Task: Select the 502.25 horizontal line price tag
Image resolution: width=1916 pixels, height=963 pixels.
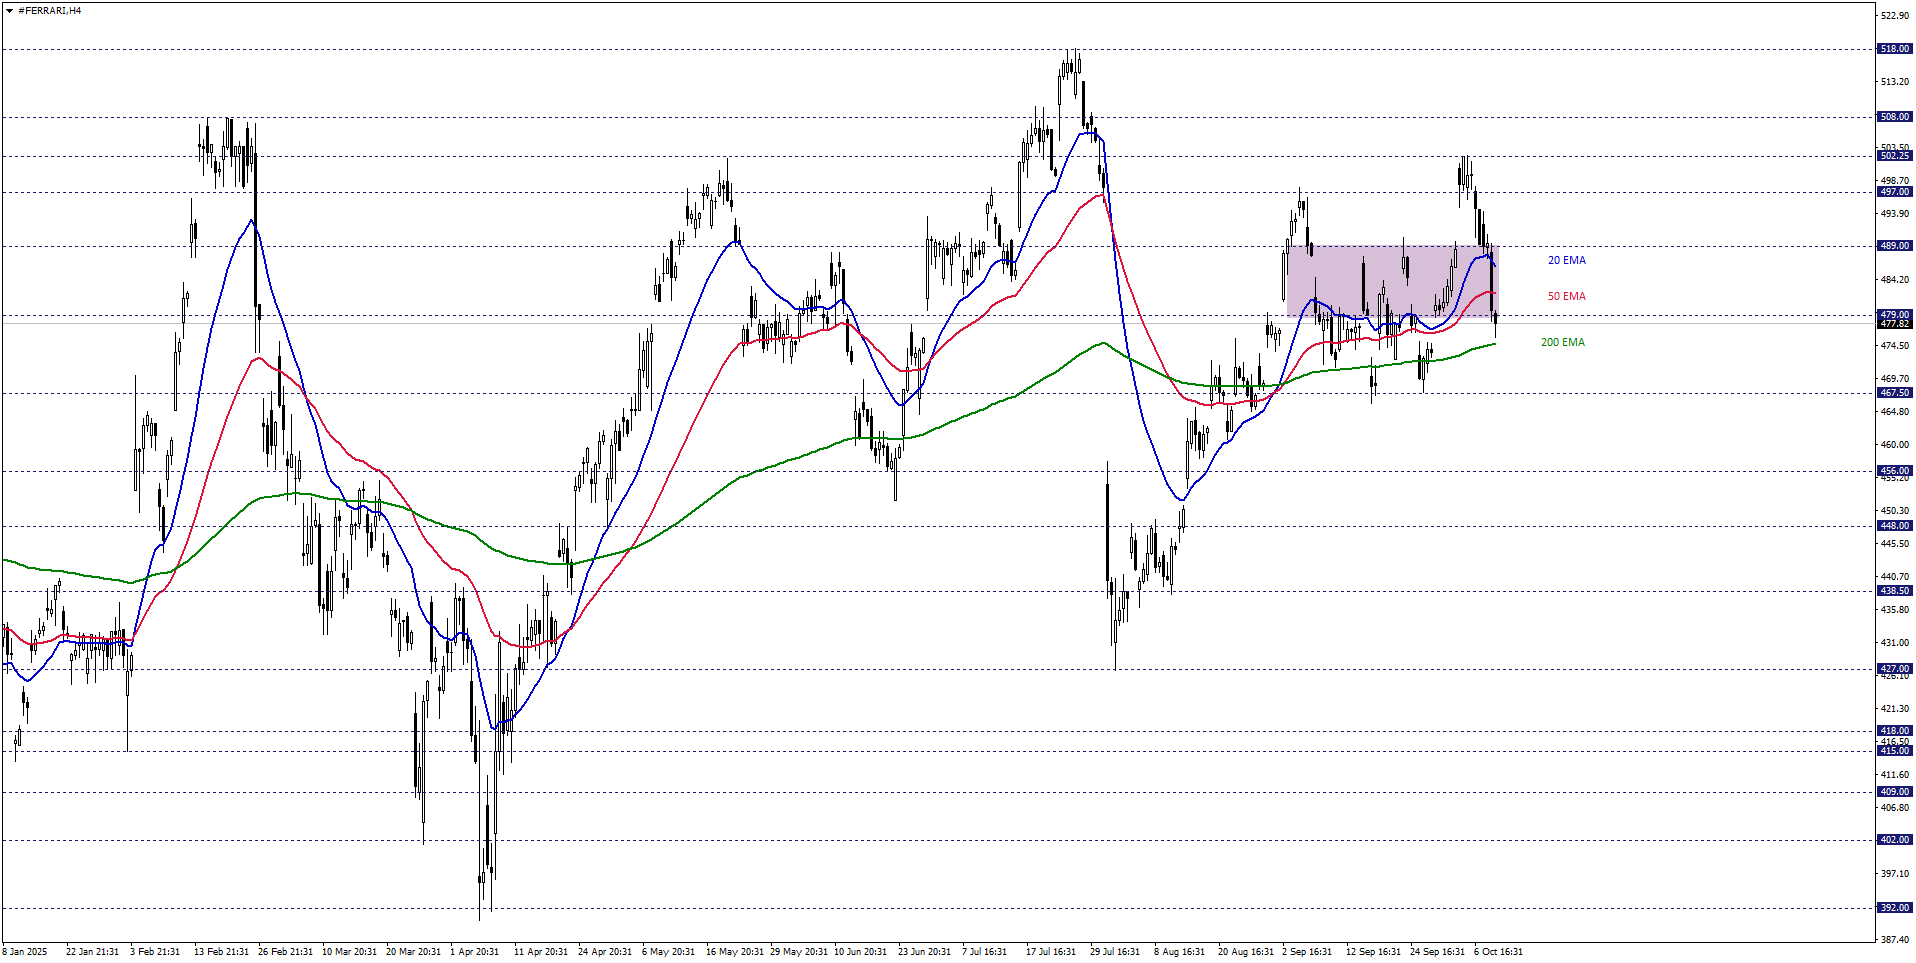Action: point(1894,156)
